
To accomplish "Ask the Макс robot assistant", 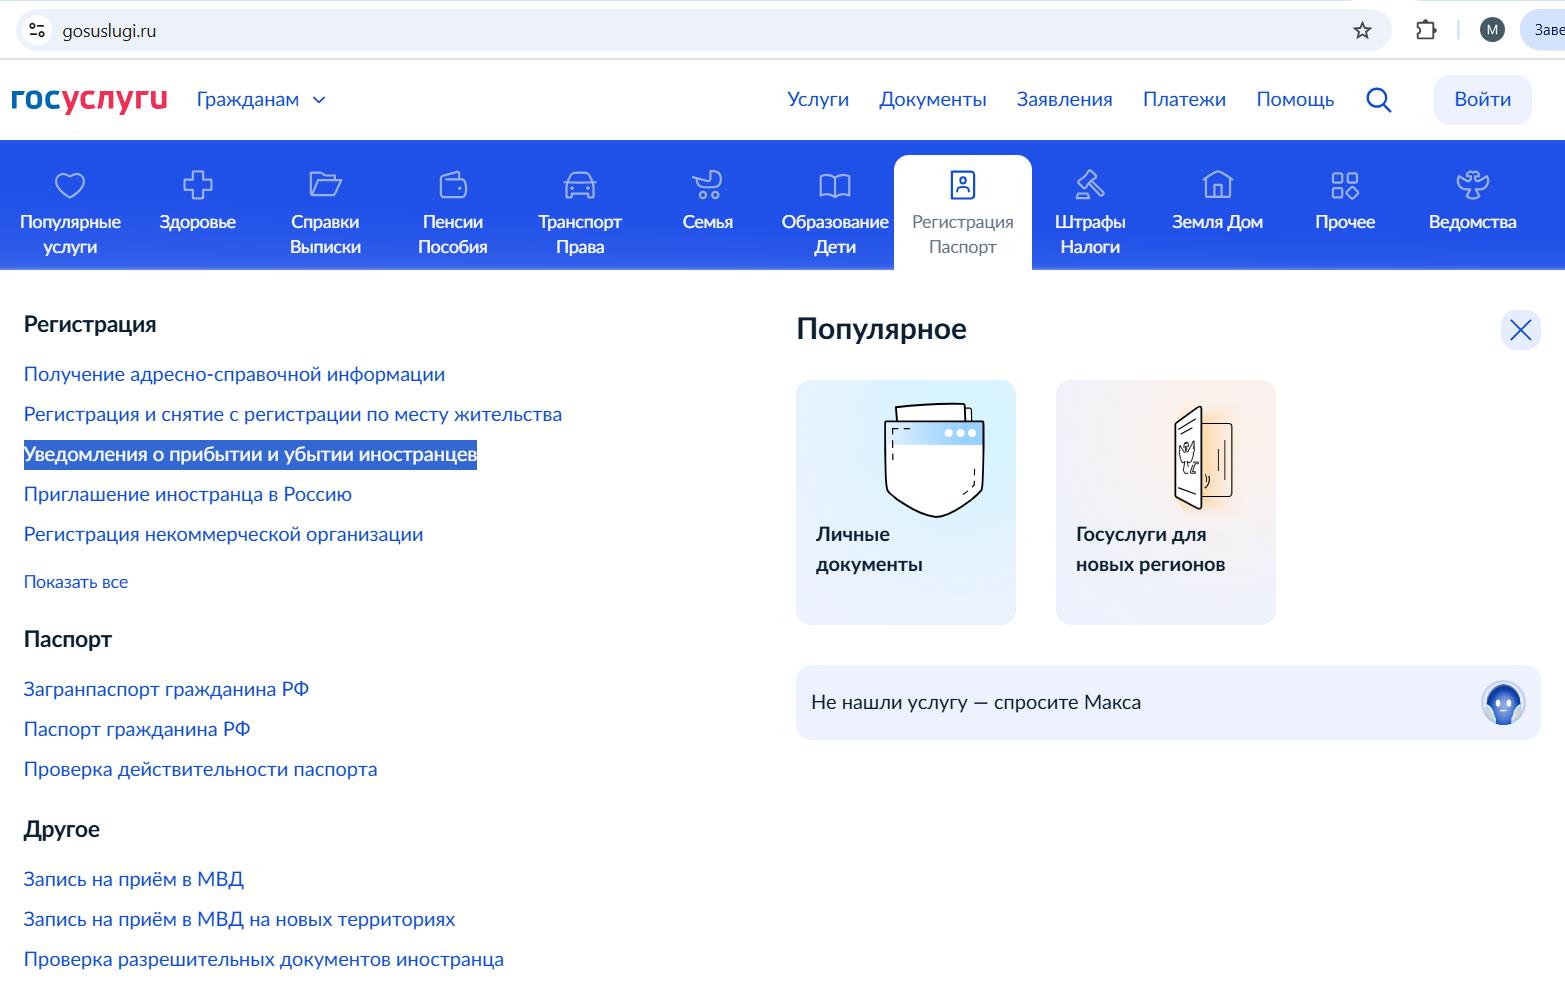I will click(1502, 703).
